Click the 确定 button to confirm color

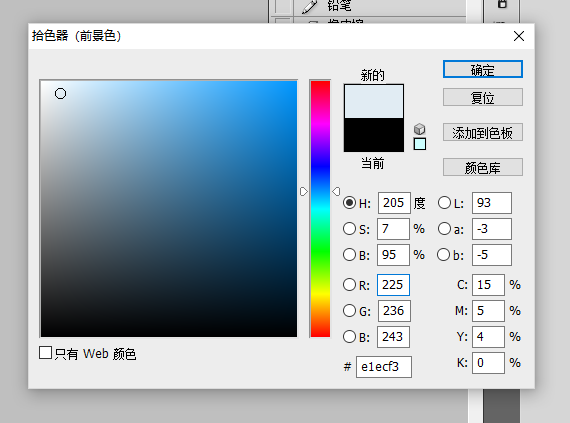point(483,69)
